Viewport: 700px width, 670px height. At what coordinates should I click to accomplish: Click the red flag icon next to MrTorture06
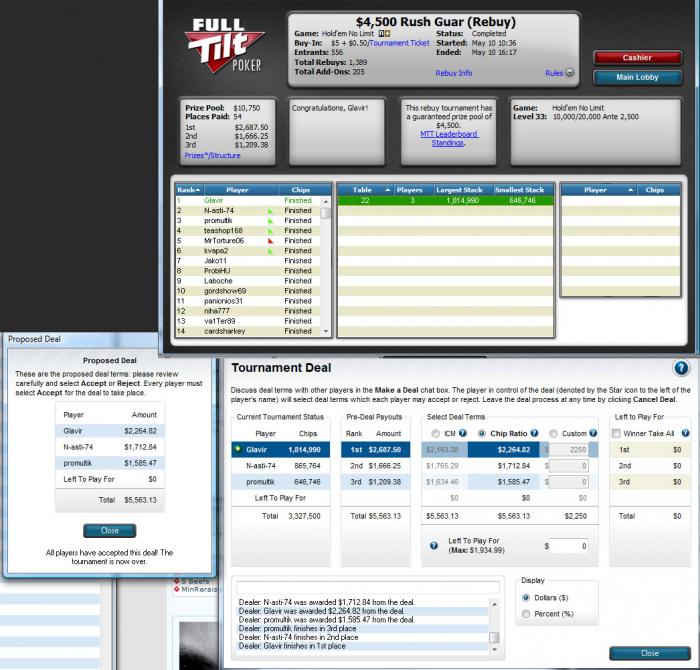(x=270, y=241)
